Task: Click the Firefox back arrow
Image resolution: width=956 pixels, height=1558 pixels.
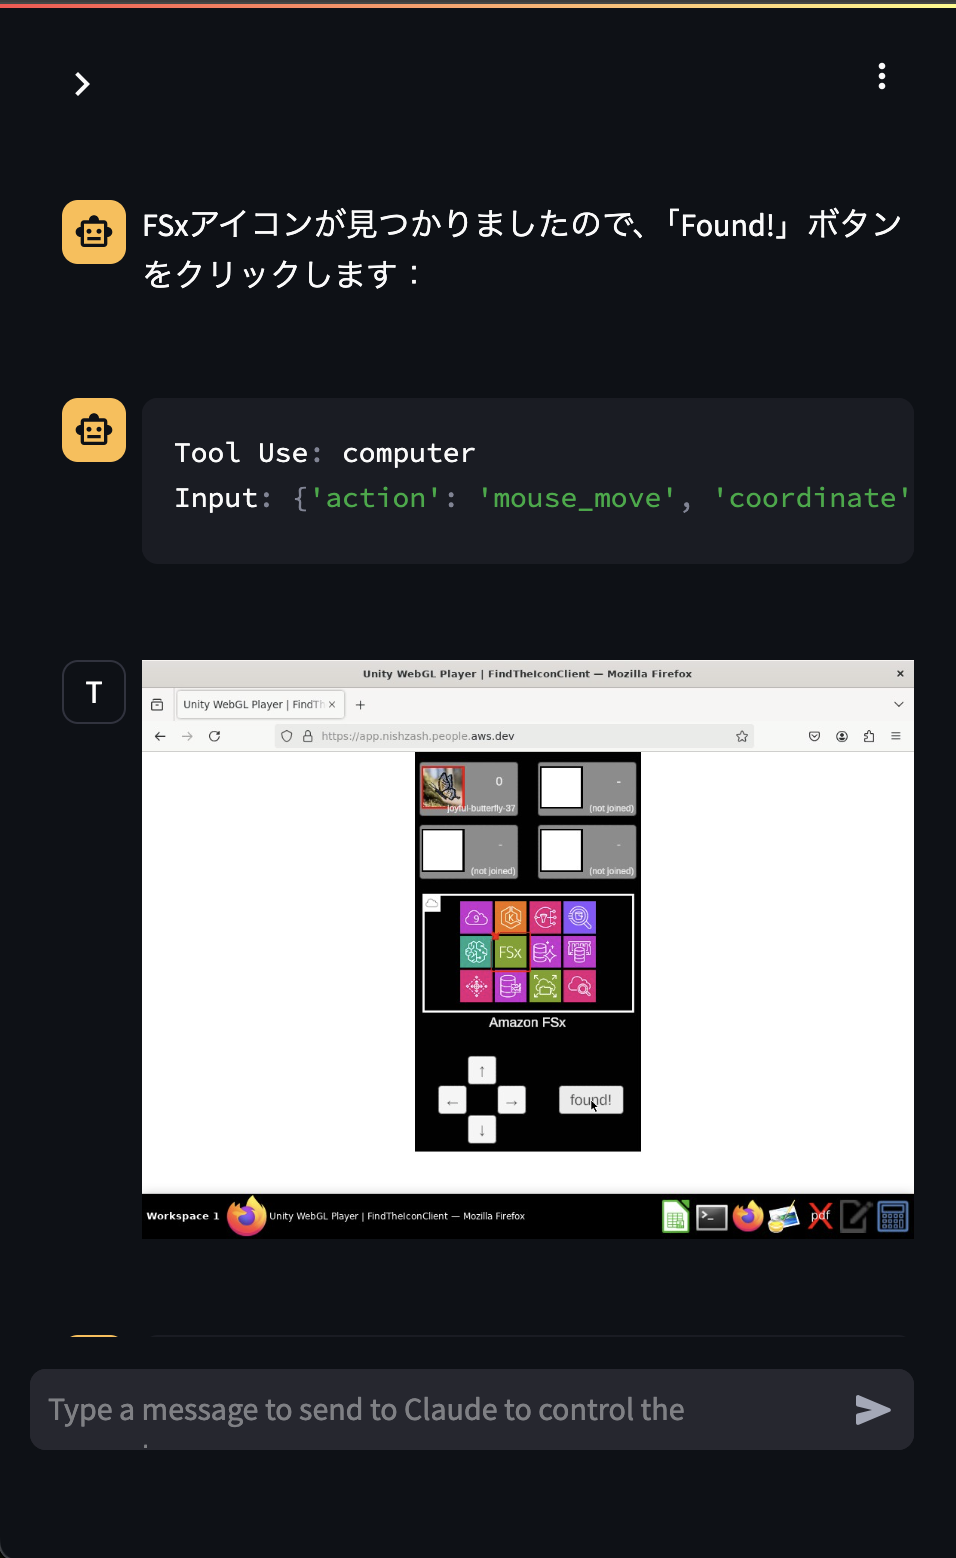Action: [160, 736]
